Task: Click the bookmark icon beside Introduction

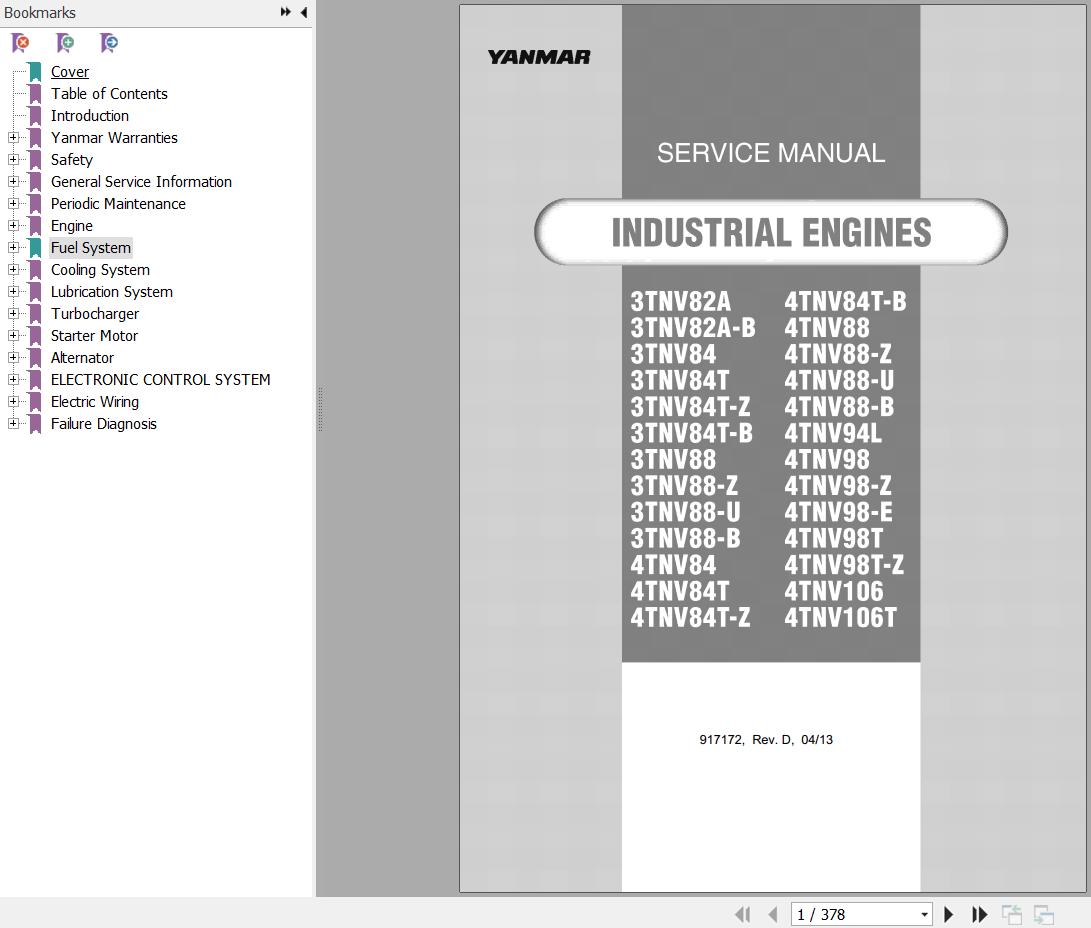Action: click(x=35, y=115)
